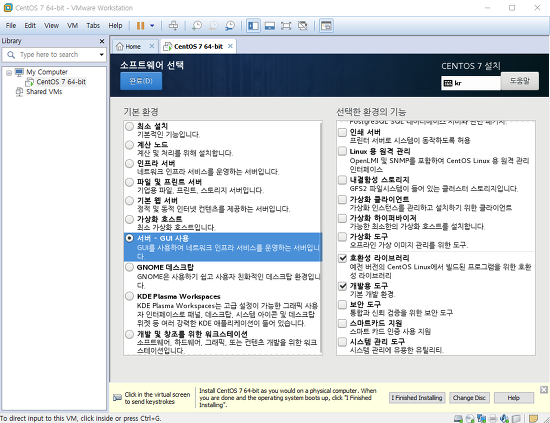Select 파일 및 프린트 서버 radio button

(129, 182)
